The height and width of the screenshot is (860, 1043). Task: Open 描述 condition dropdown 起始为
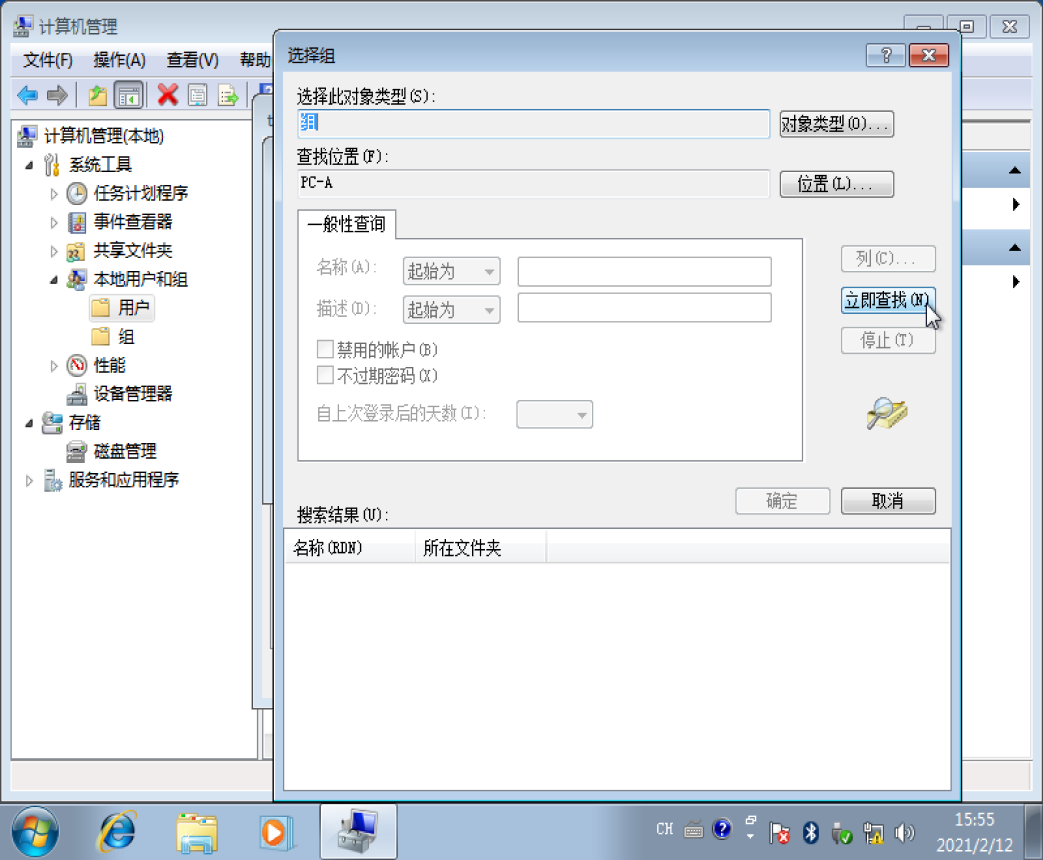(x=451, y=310)
